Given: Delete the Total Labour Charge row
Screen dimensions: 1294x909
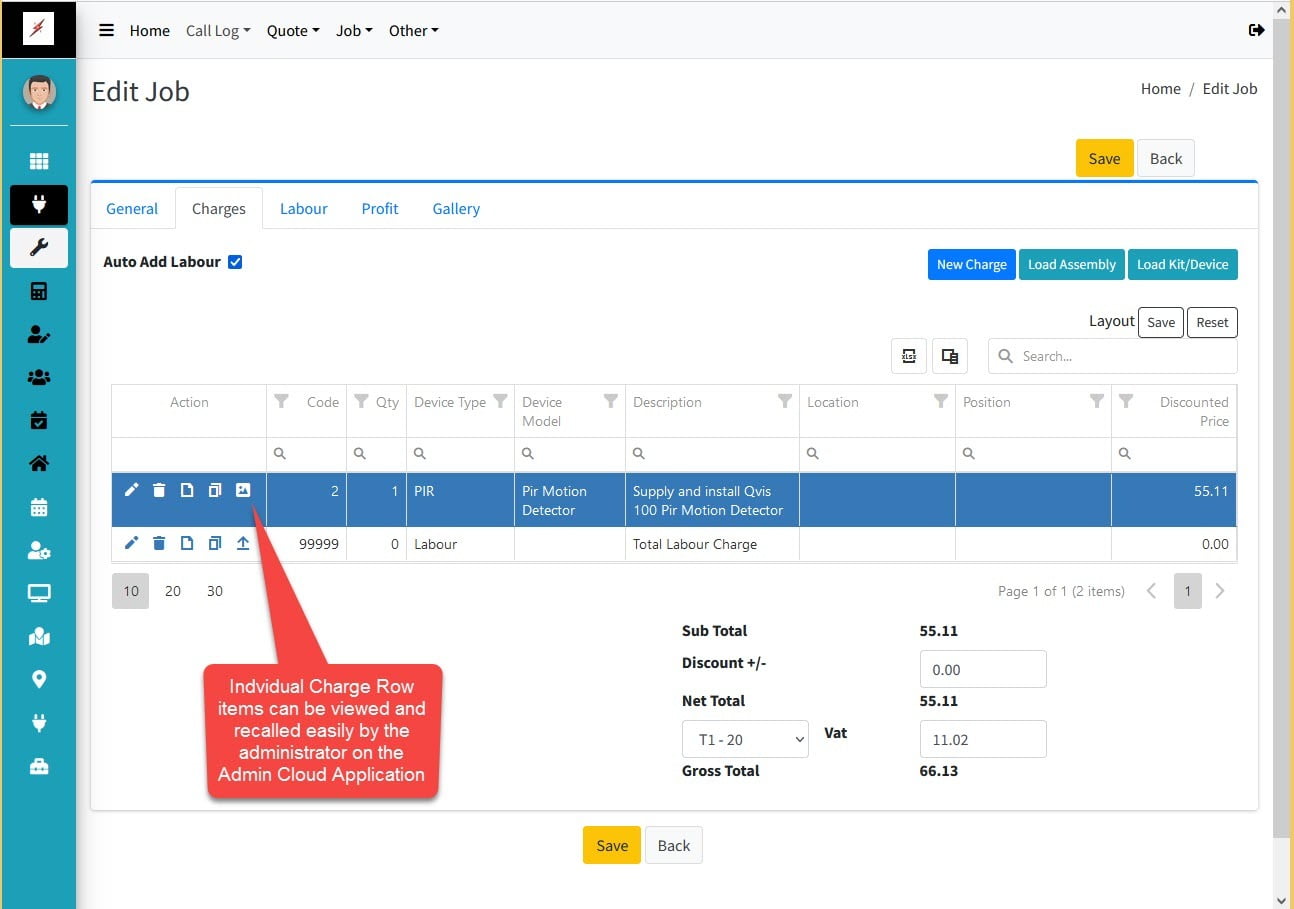Looking at the screenshot, I should [159, 544].
